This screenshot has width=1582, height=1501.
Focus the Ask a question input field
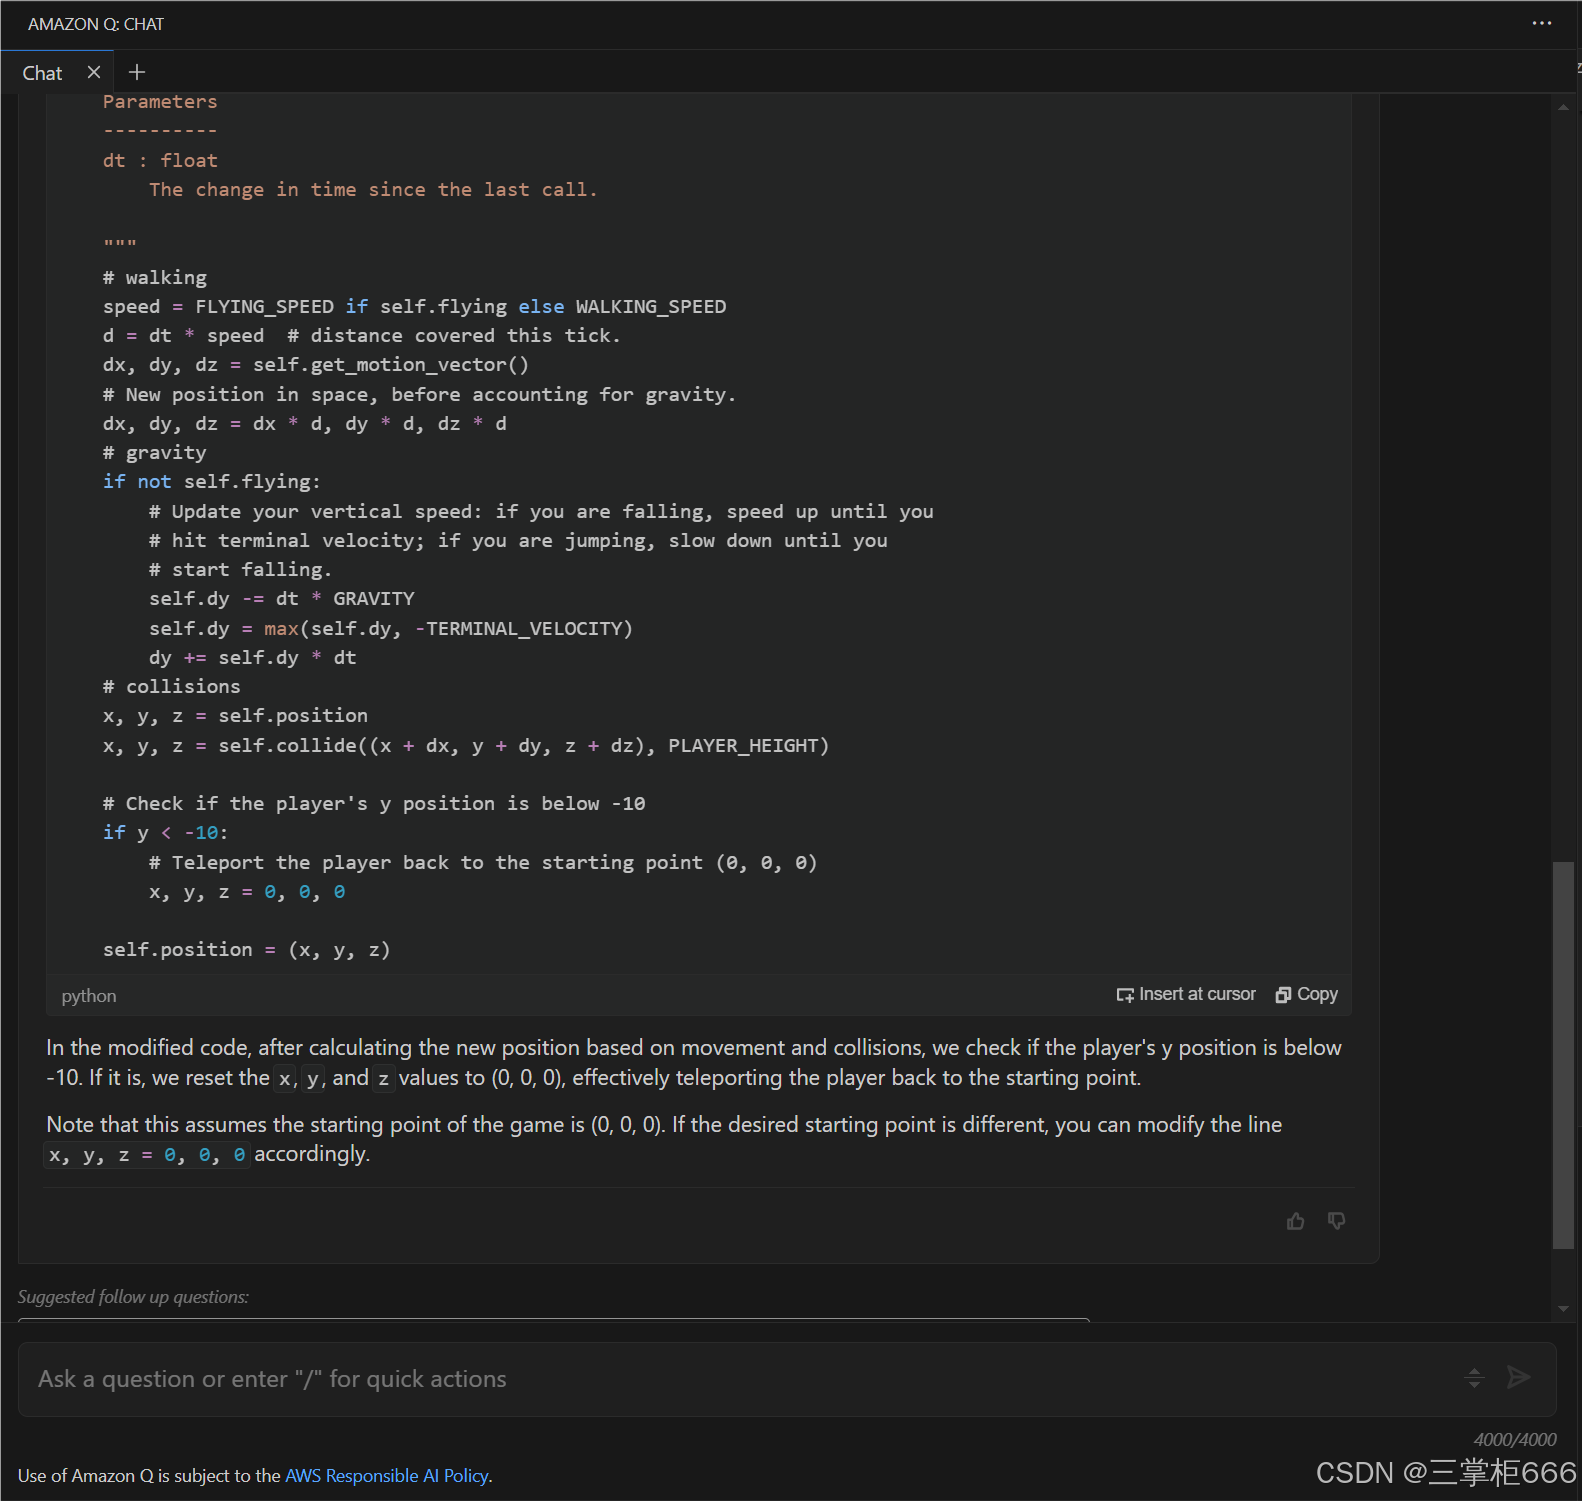click(x=740, y=1379)
